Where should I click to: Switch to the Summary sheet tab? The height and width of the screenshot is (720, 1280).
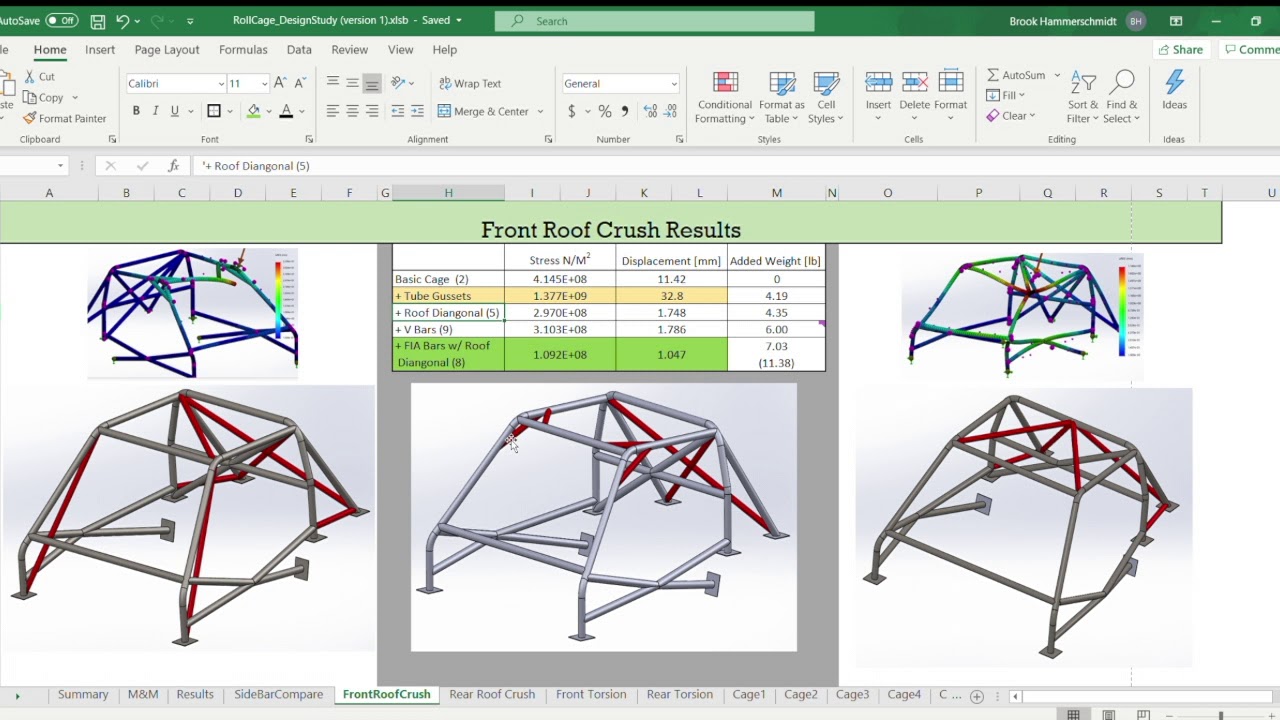click(83, 694)
